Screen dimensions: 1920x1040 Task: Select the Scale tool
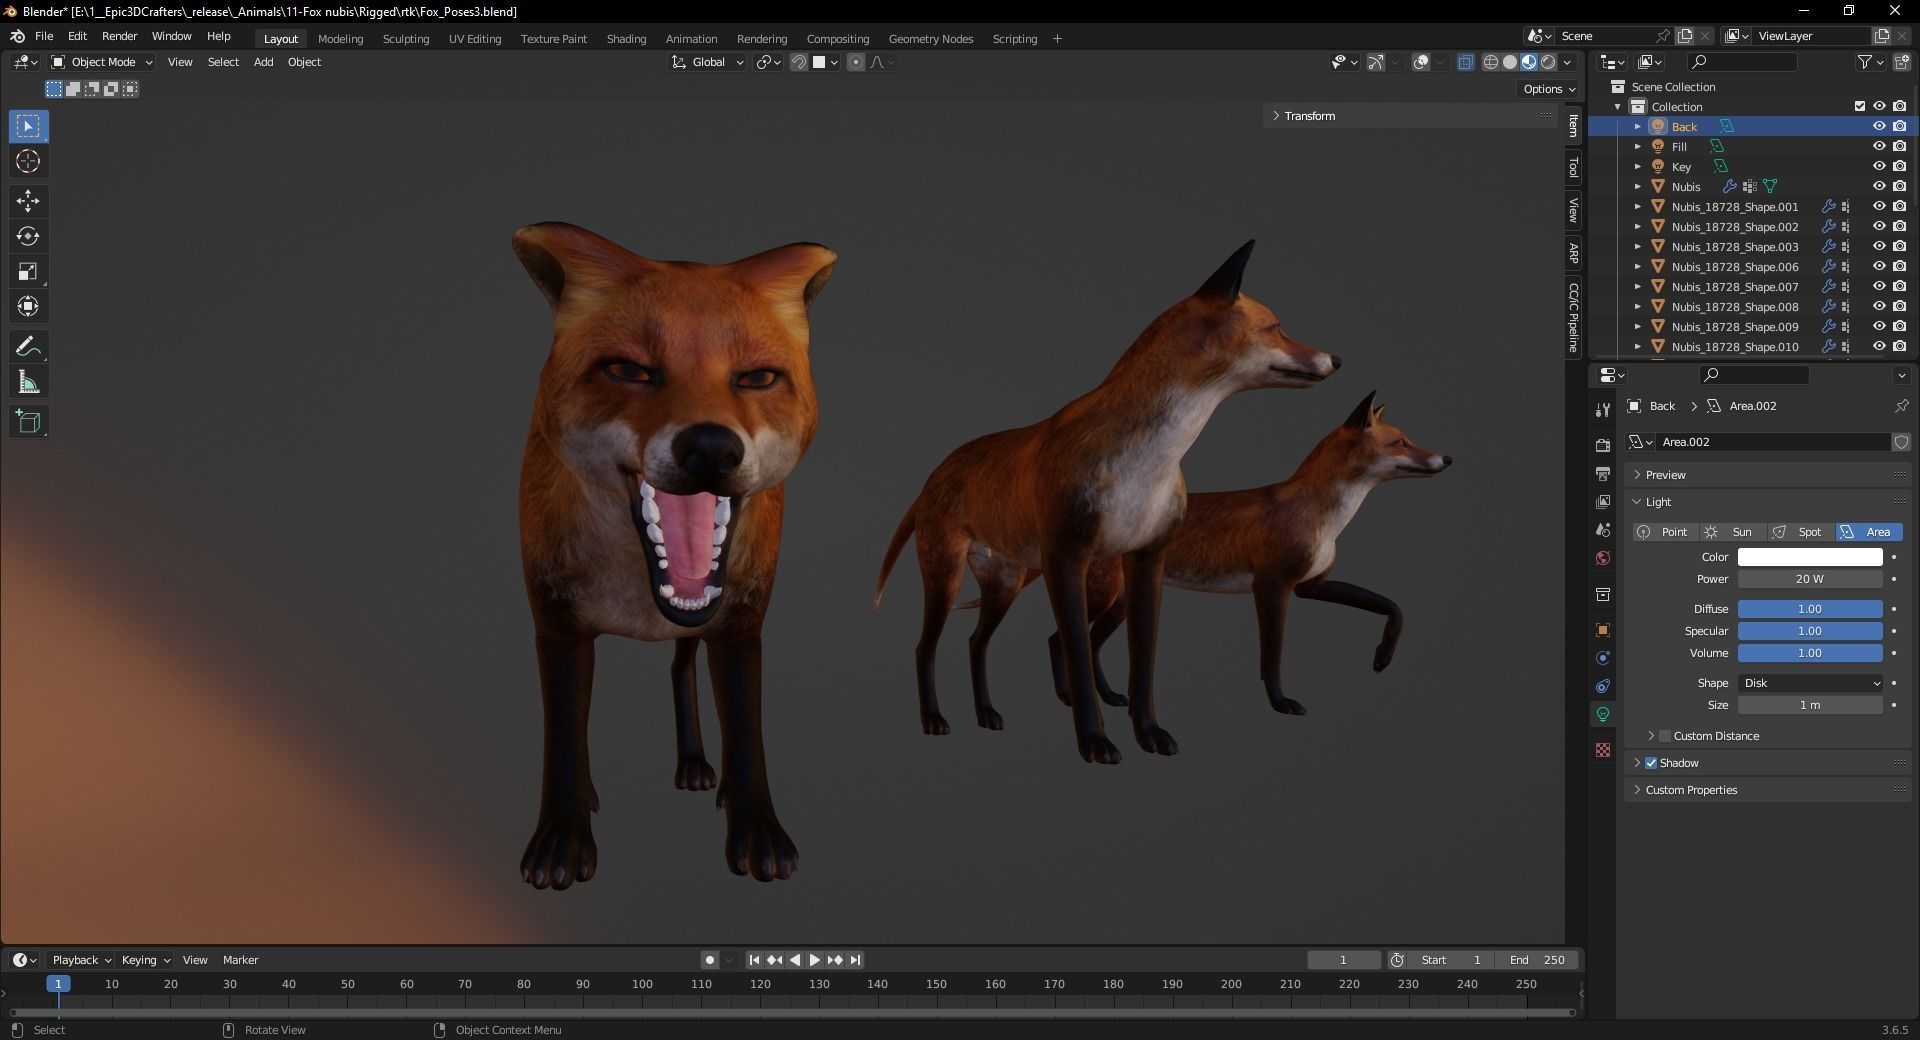(x=28, y=271)
